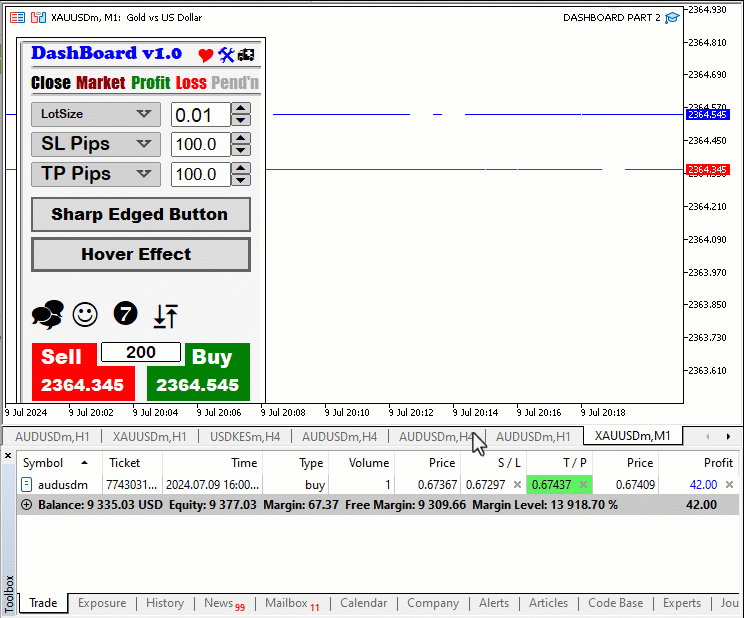Click the Hover Effect button
Screen dimensions: 744x618
[x=141, y=255]
